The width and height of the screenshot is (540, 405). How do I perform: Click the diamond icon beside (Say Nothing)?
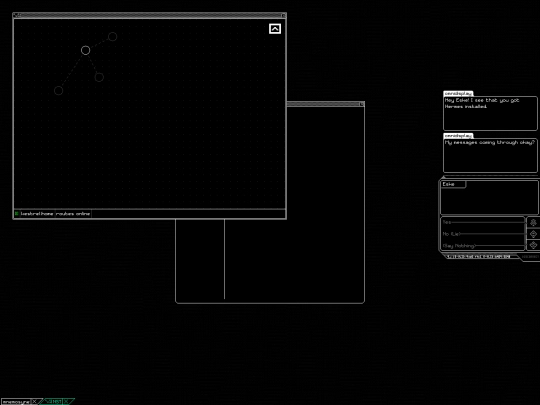pyautogui.click(x=533, y=245)
